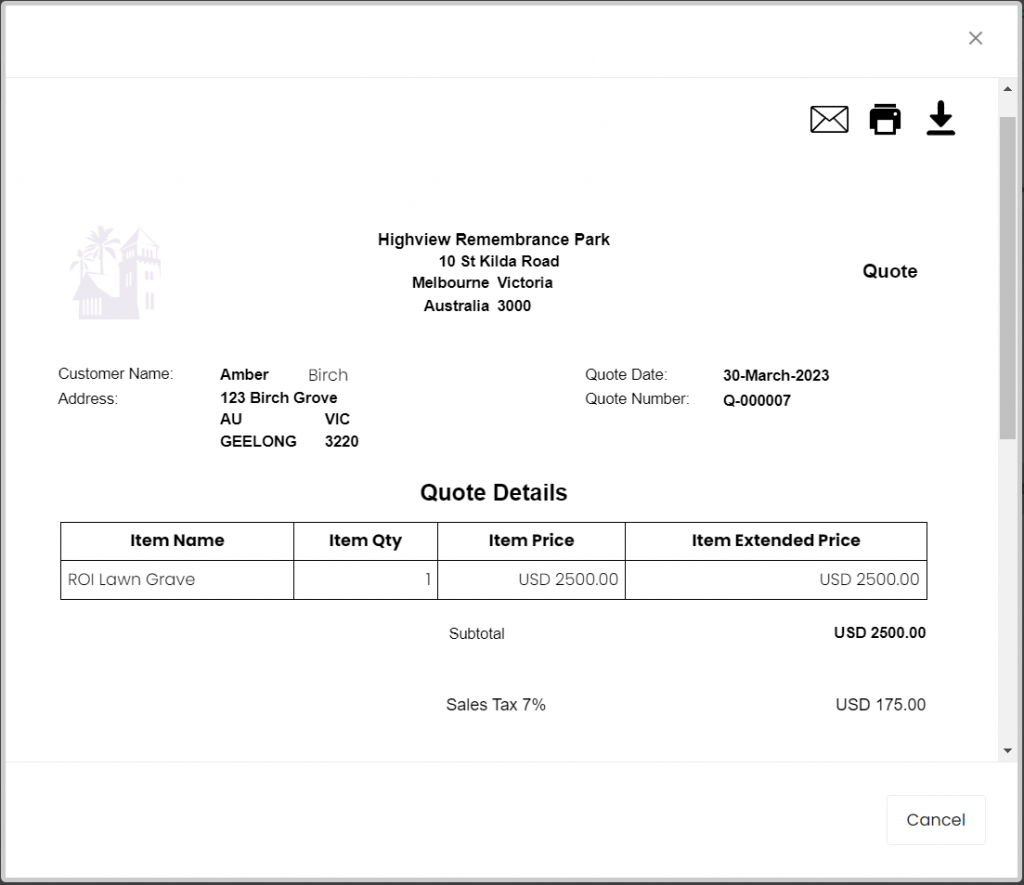The width and height of the screenshot is (1024, 885).
Task: Click the ROI Lawn Grave item cell
Action: pyautogui.click(x=177, y=579)
